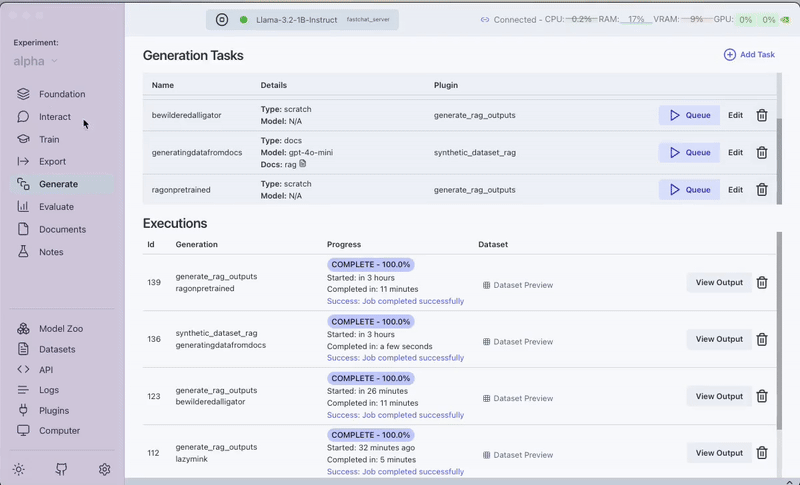800x485 pixels.
Task: Open settings gear icon in sidebar footer
Action: point(104,469)
